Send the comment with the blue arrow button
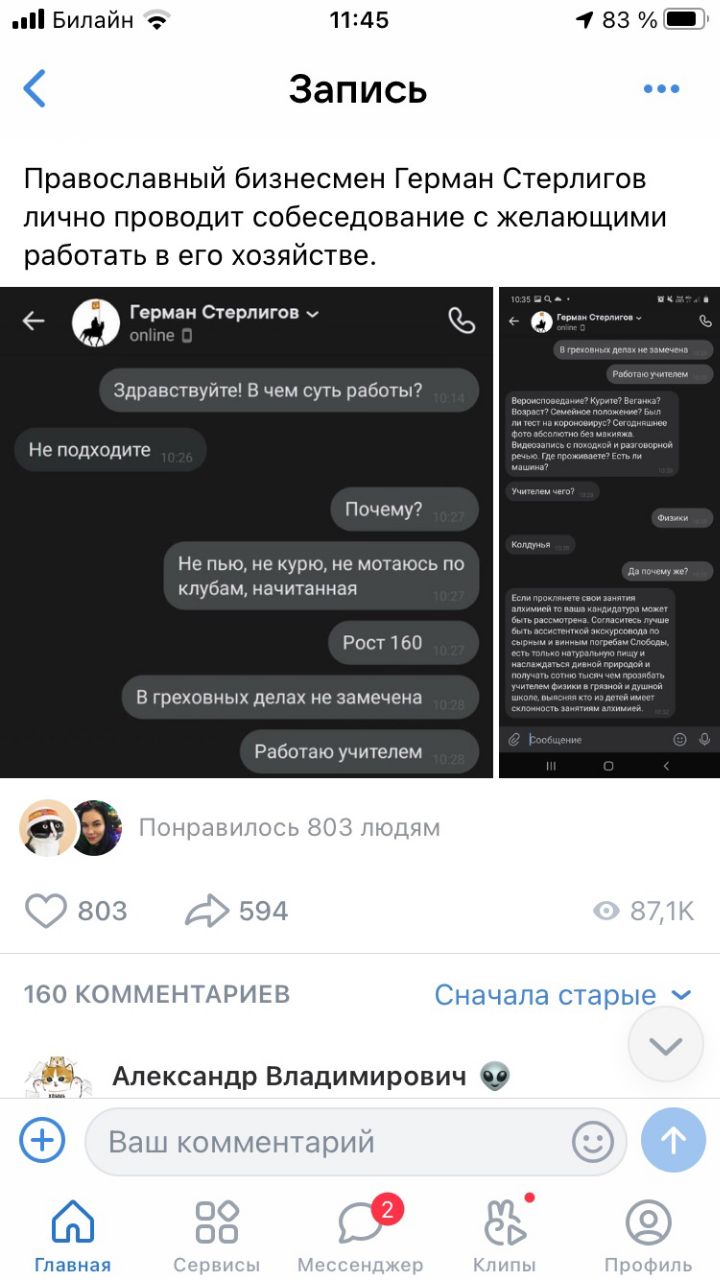720x1280 pixels. coord(673,1141)
